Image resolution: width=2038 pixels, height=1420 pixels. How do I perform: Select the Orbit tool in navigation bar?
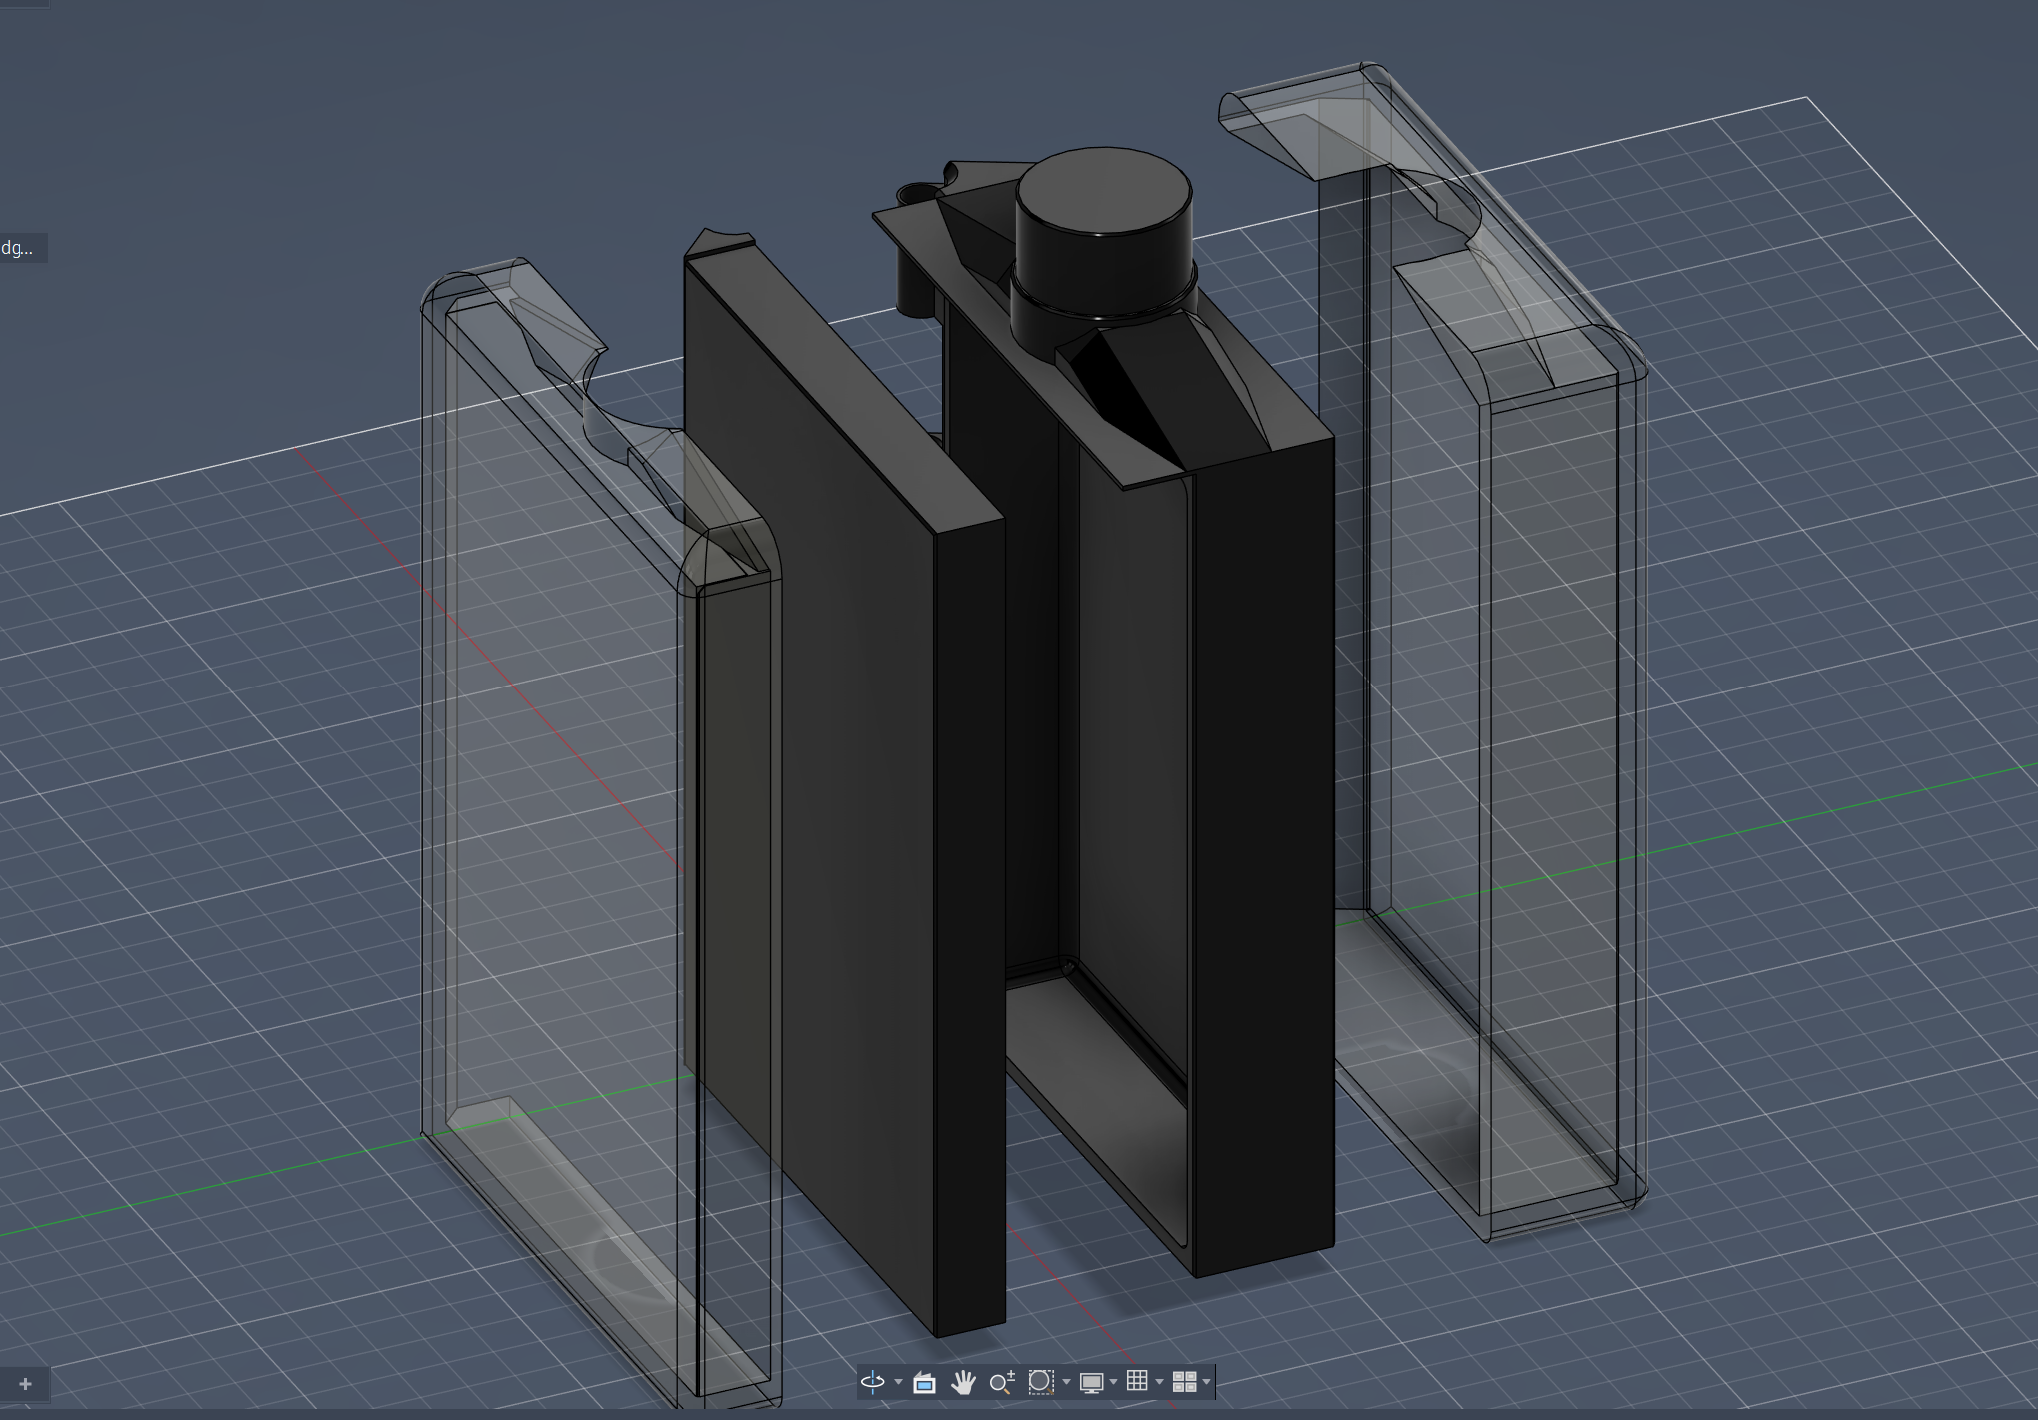click(x=872, y=1382)
